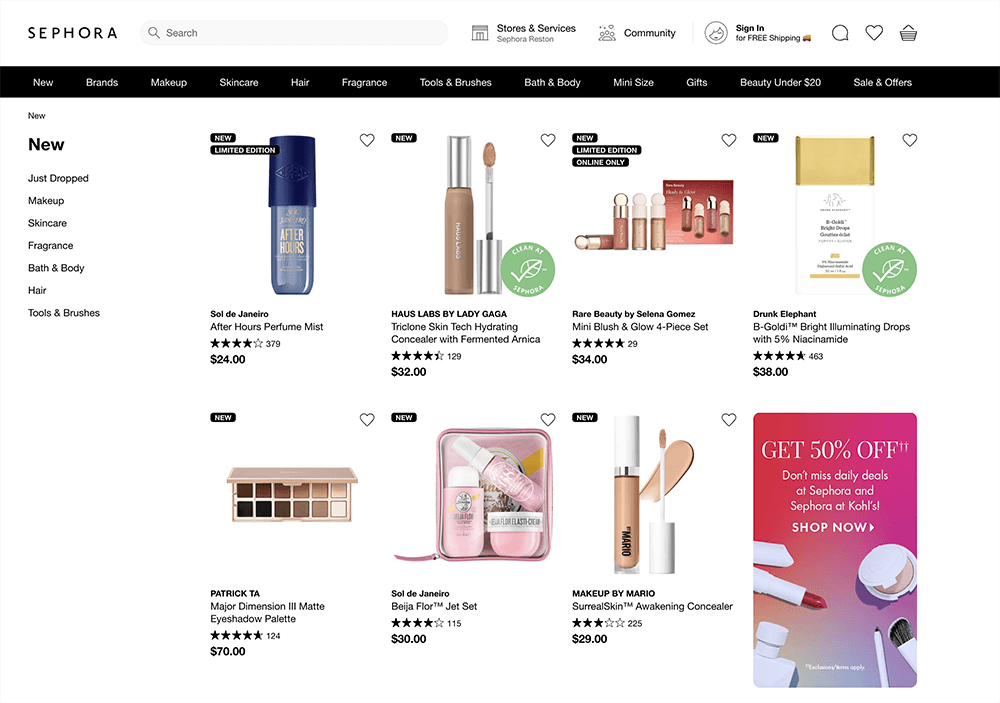Click the Sign In avatar icon
Screen dimensions: 1000x703
[716, 33]
